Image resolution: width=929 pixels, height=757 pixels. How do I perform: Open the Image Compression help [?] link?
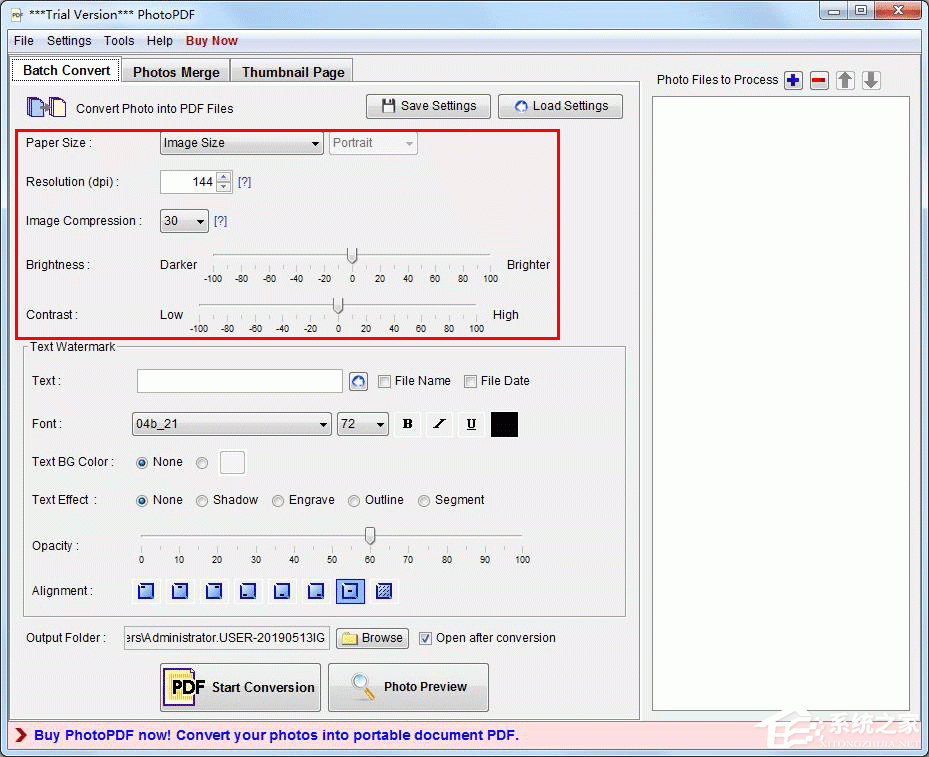220,221
